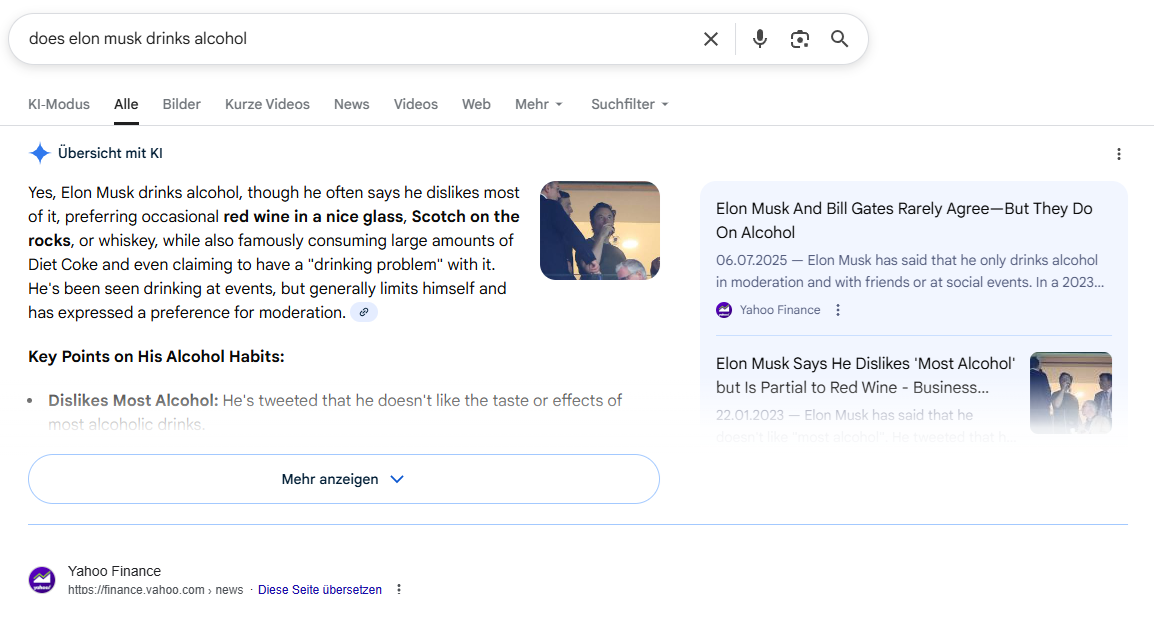Start voice search with the microphone icon
The image size is (1154, 637).
(x=760, y=39)
